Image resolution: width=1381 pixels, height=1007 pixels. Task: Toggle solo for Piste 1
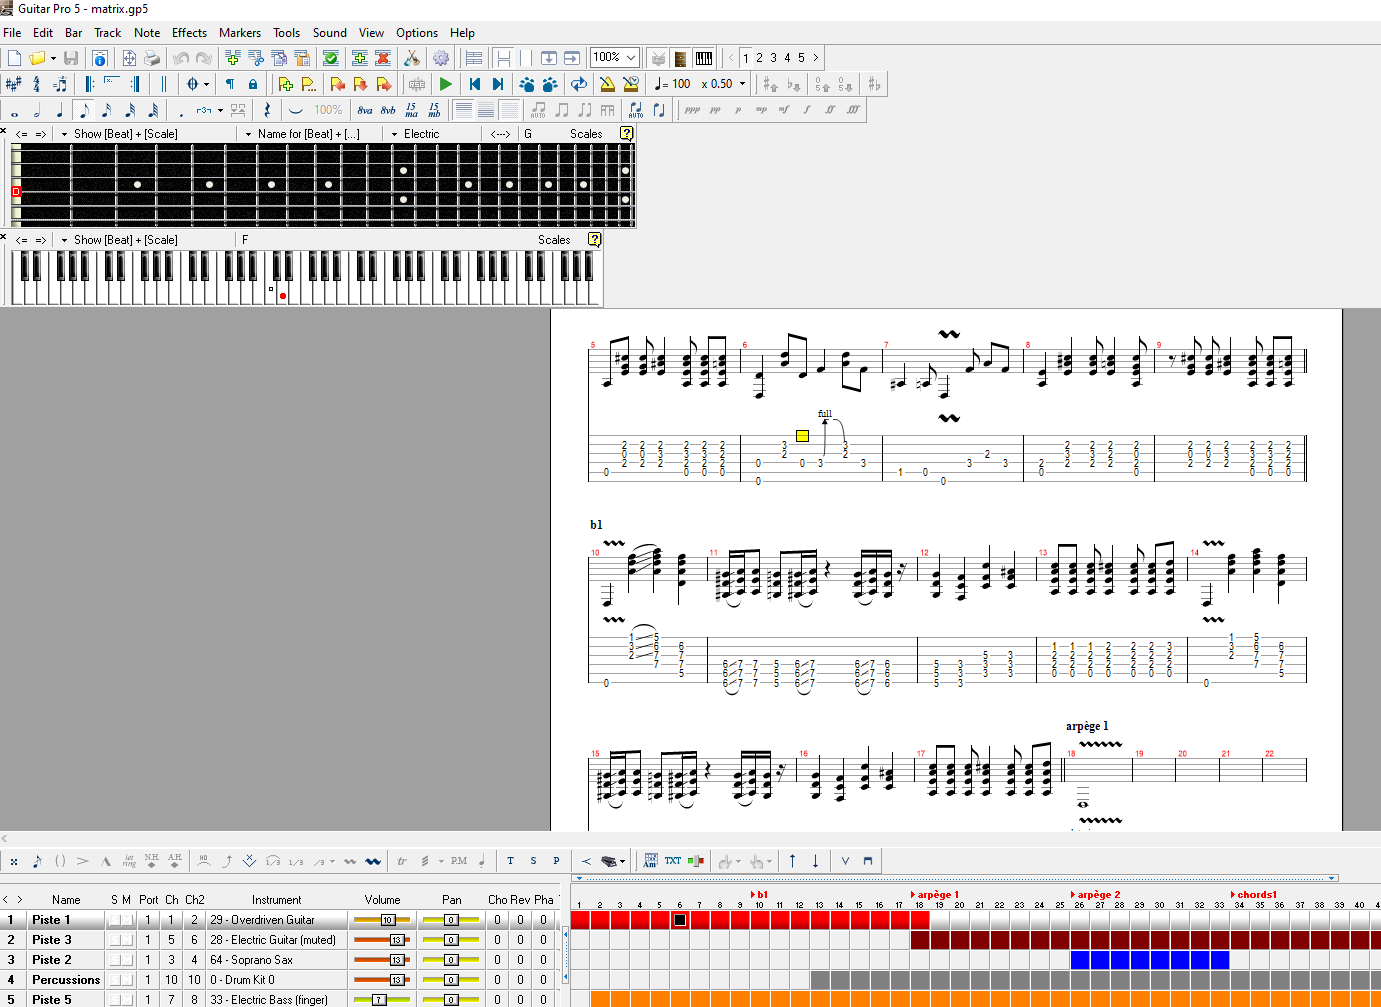pyautogui.click(x=115, y=920)
